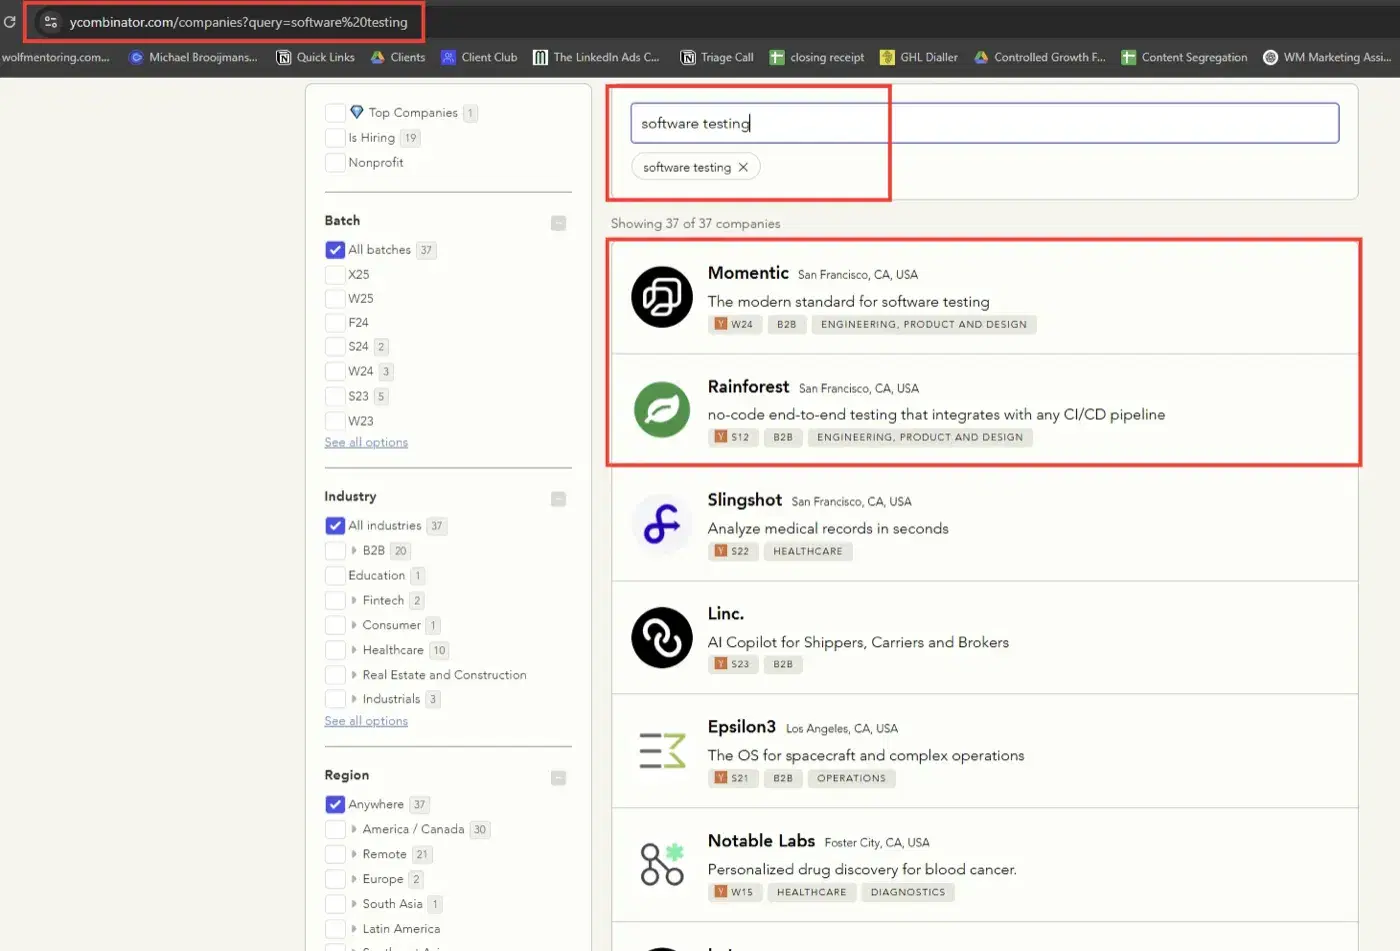Open the Epsilon3 company name link
The height and width of the screenshot is (951, 1400).
(x=741, y=727)
